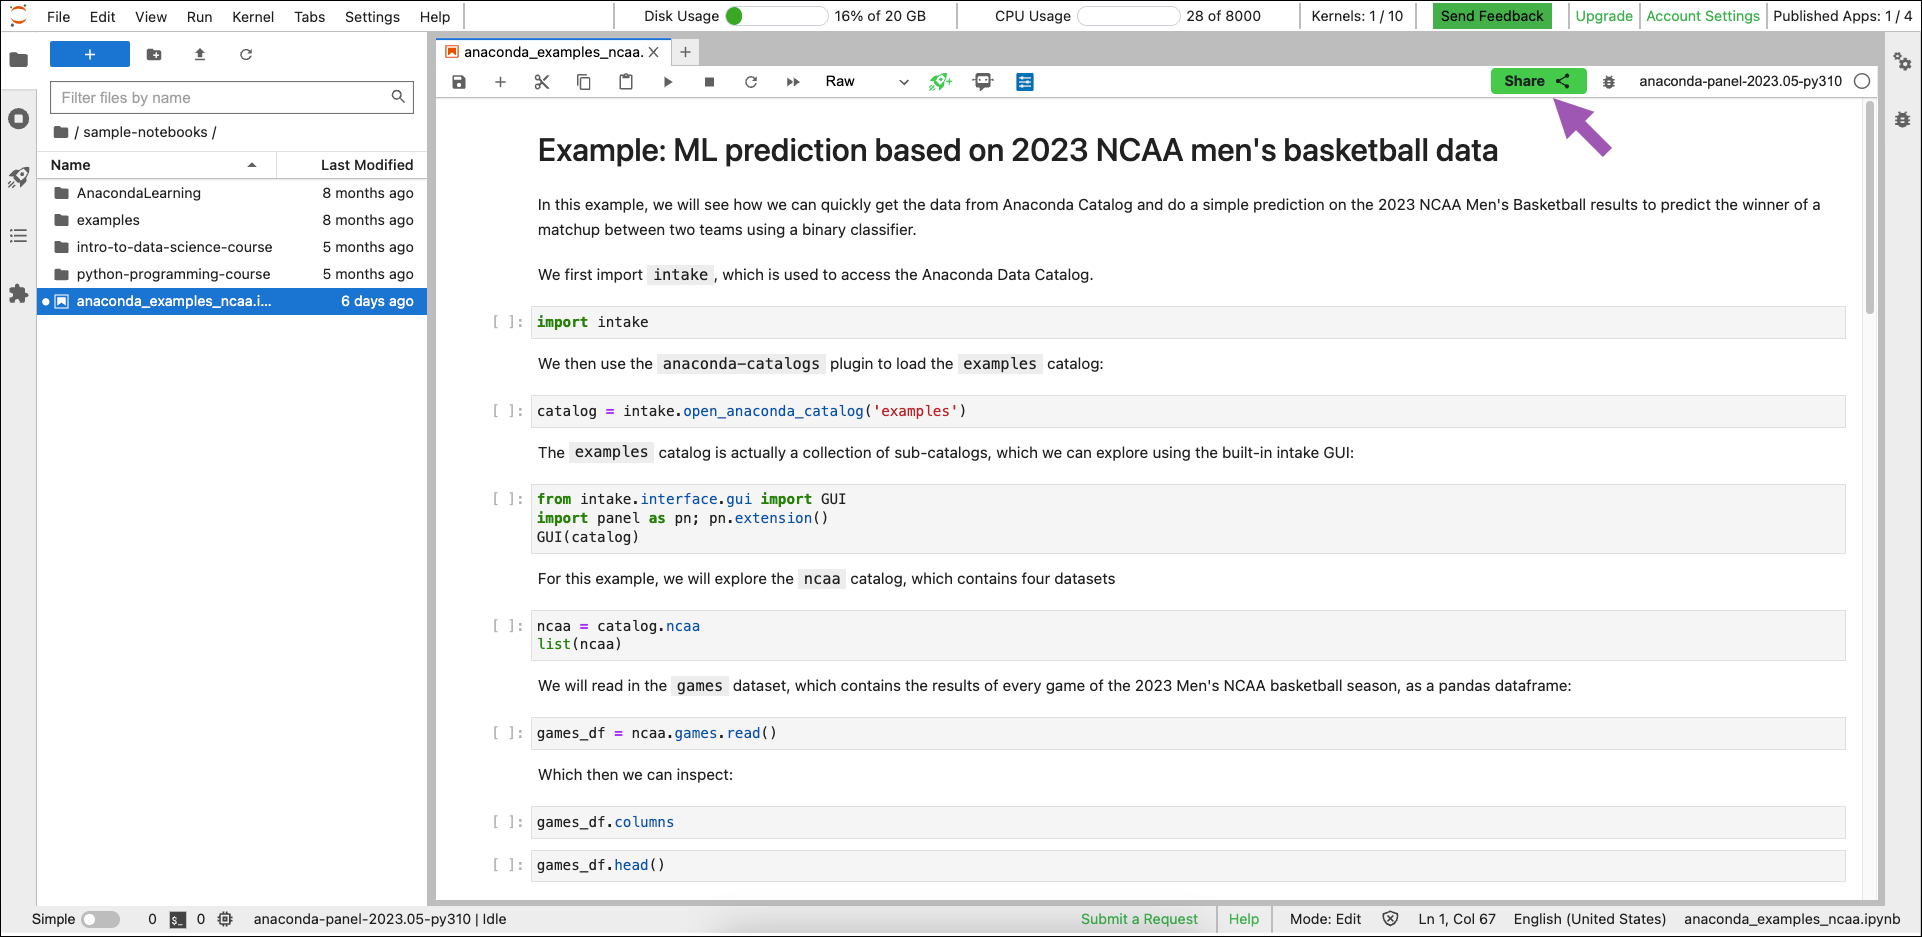This screenshot has width=1922, height=937.
Task: Refresh the file list
Action: tap(246, 55)
